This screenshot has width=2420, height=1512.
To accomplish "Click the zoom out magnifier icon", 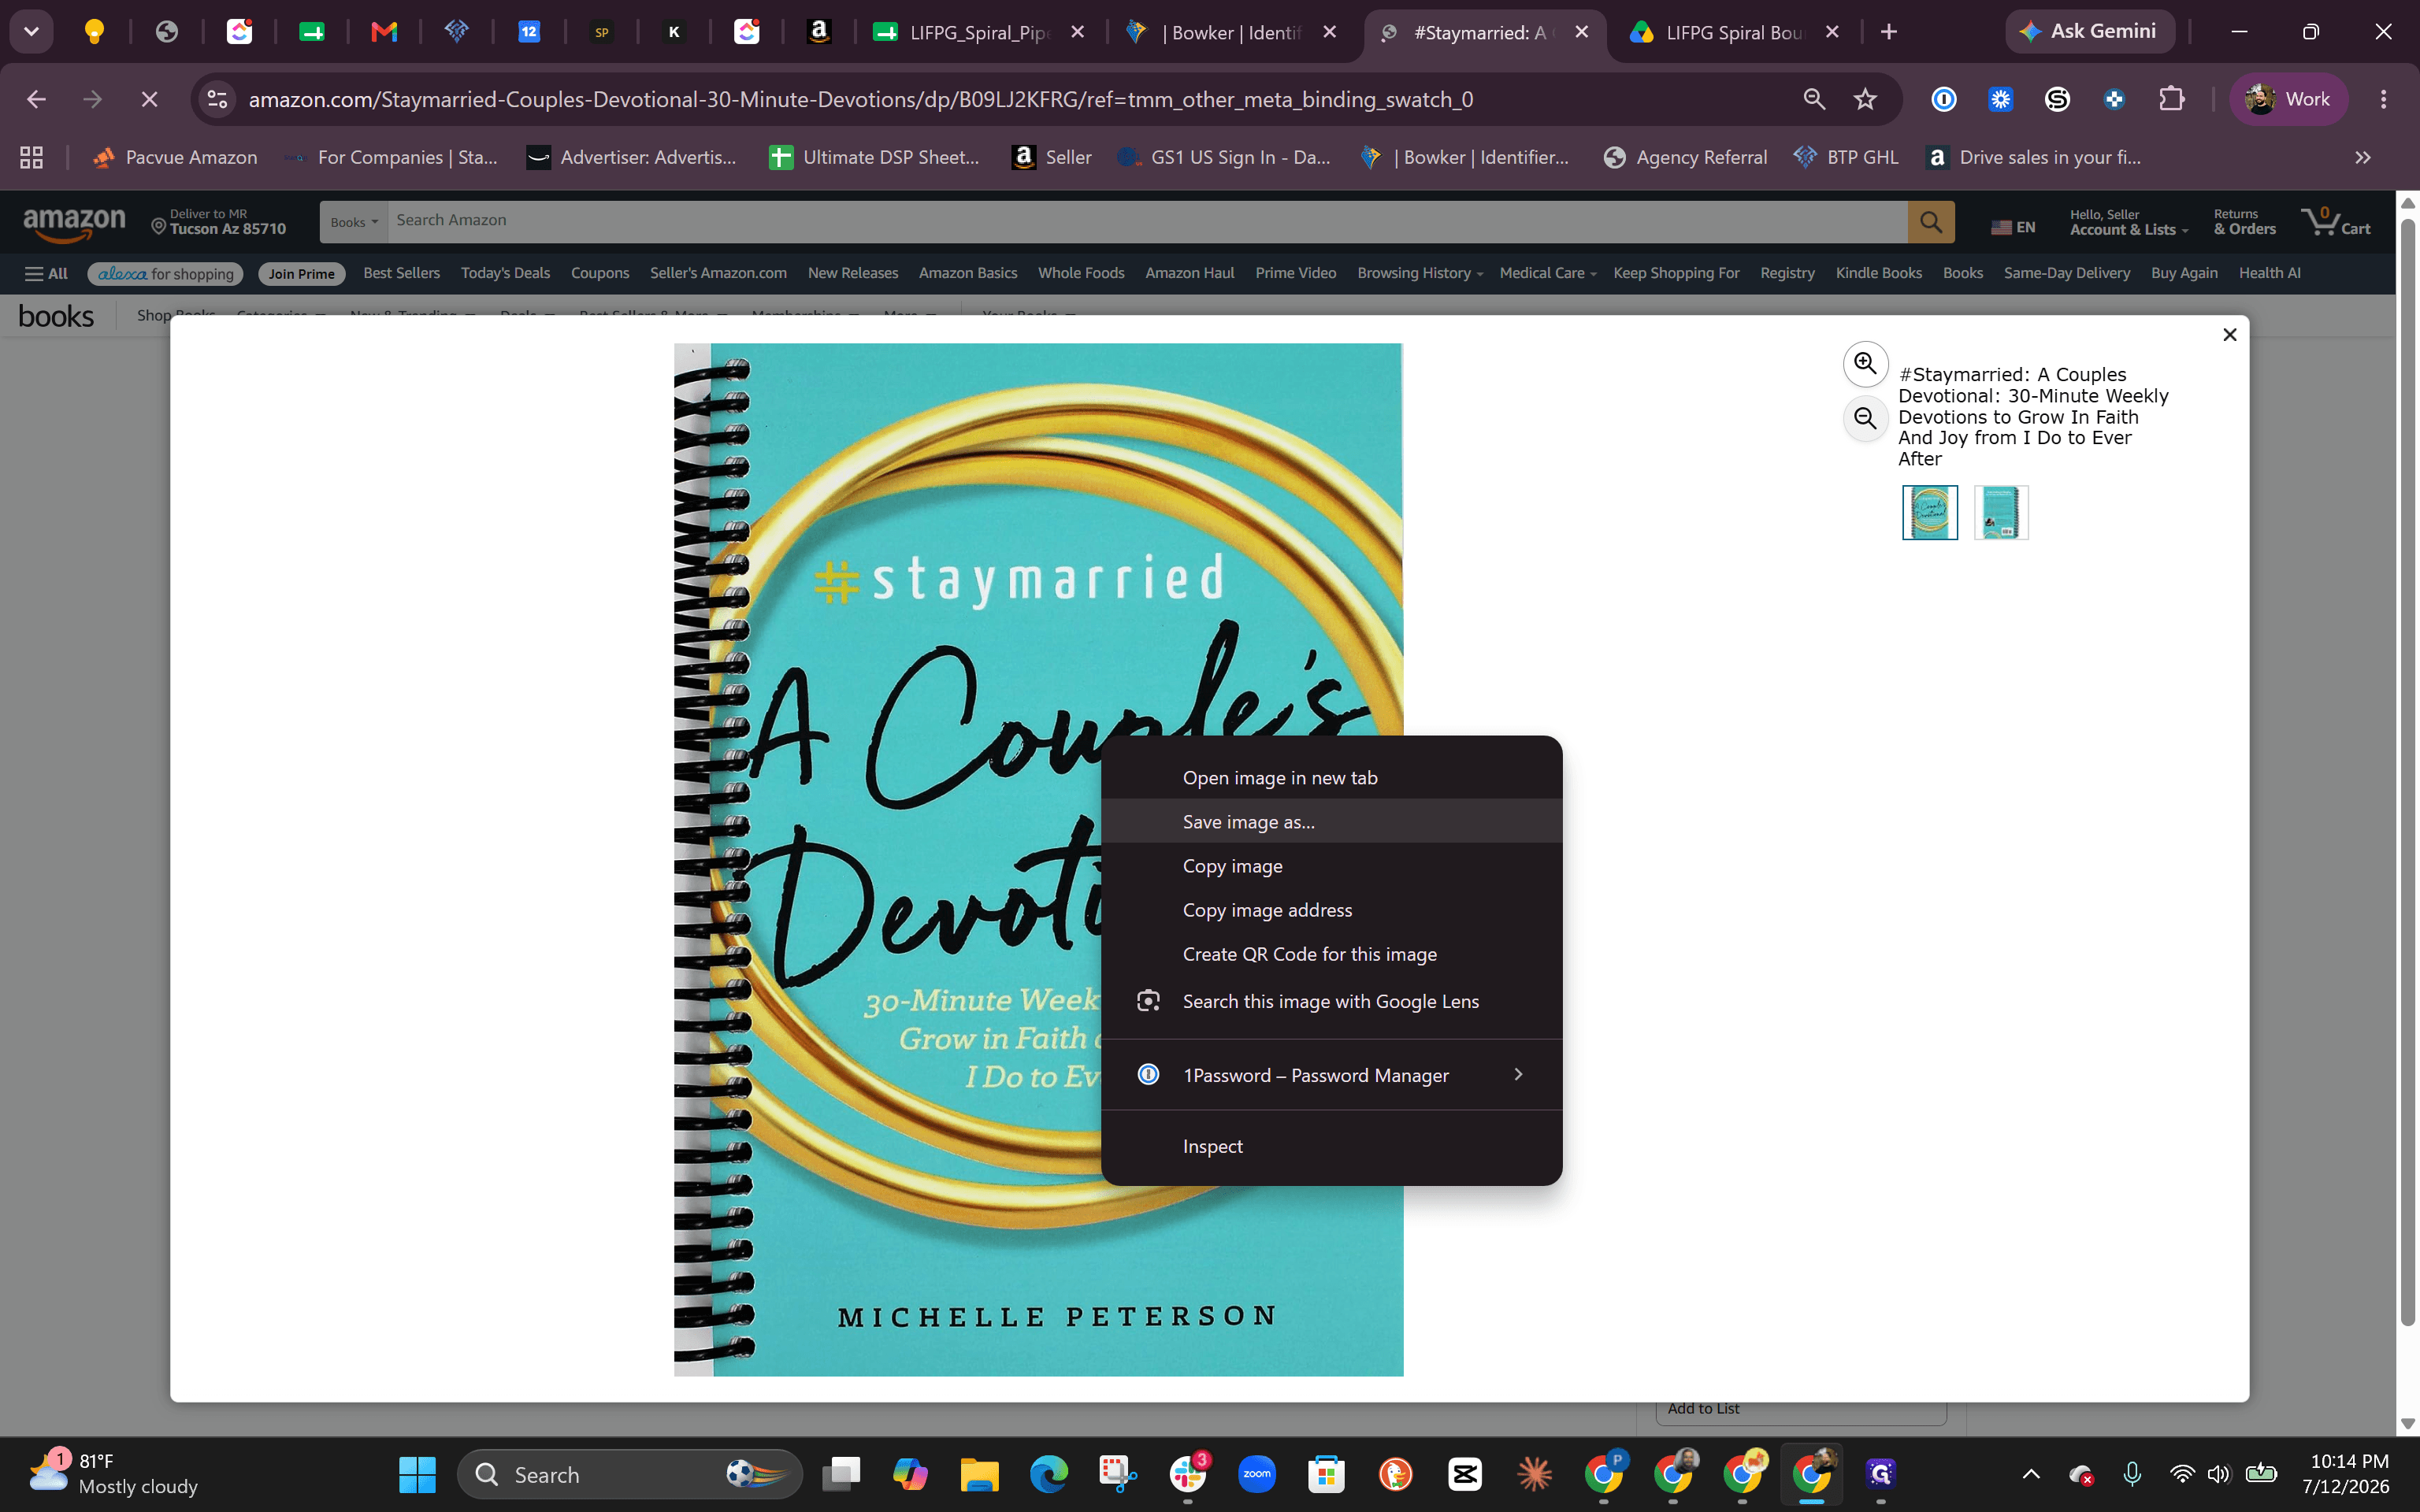I will (x=1865, y=417).
